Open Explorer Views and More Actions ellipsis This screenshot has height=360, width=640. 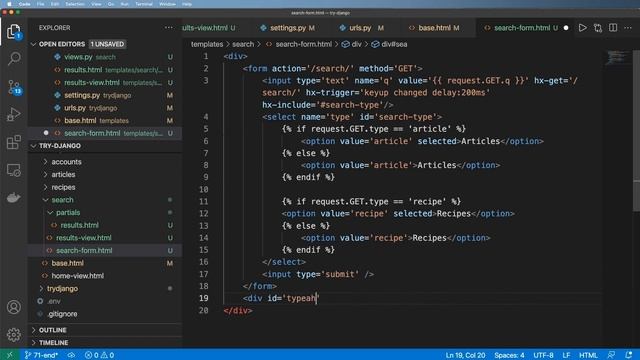click(169, 28)
